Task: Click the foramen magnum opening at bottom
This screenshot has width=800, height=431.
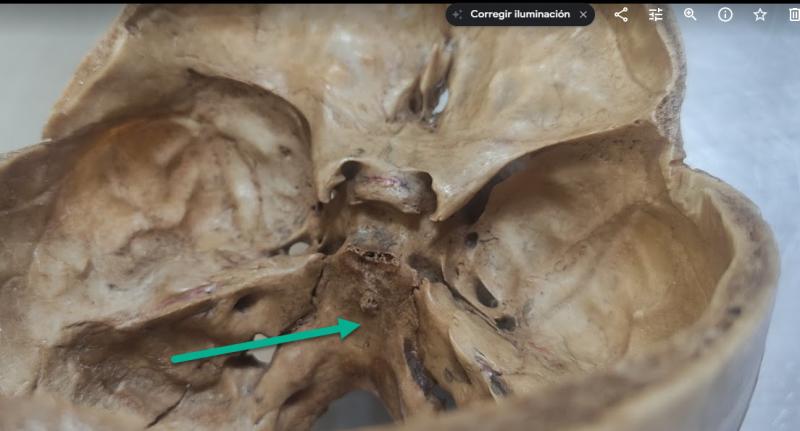Action: pyautogui.click(x=352, y=412)
